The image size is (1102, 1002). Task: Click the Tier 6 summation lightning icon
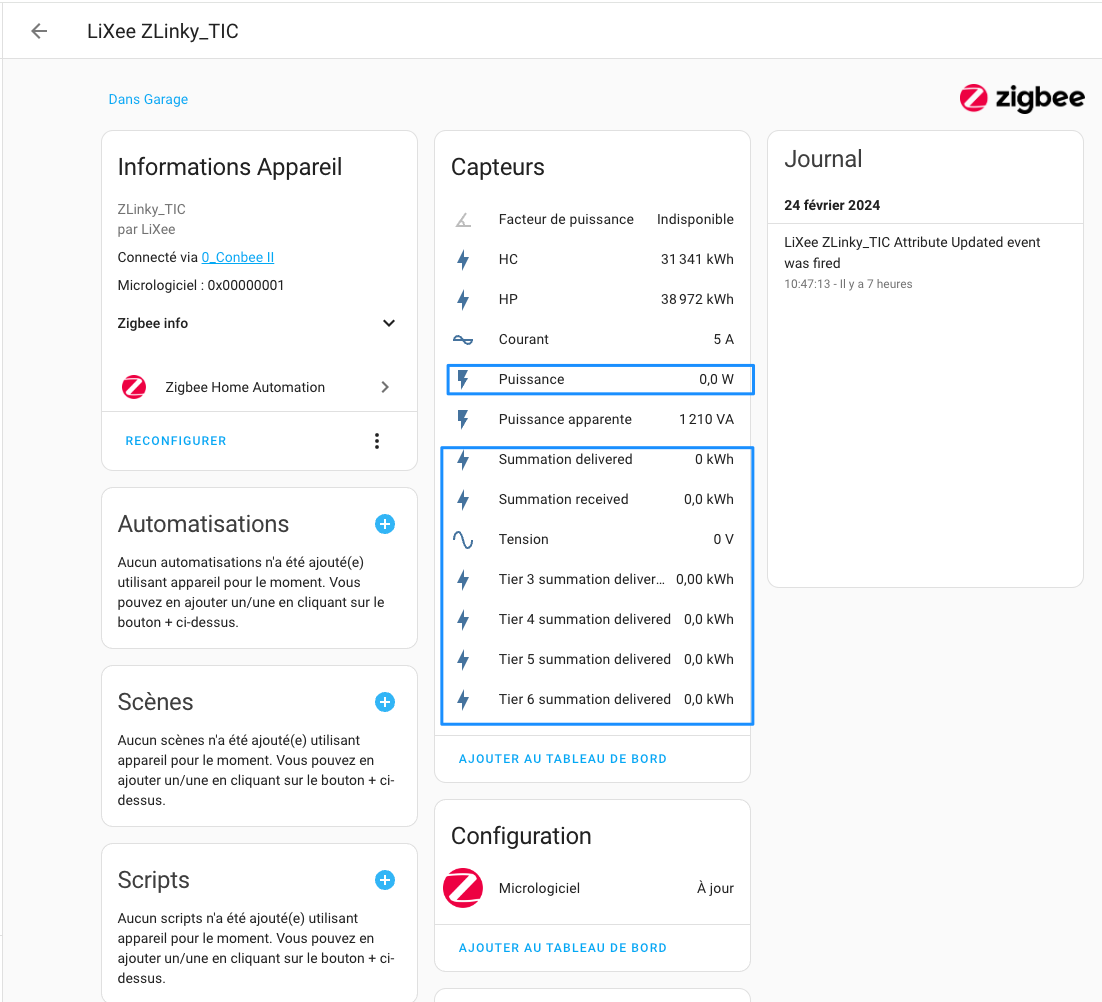click(x=463, y=701)
